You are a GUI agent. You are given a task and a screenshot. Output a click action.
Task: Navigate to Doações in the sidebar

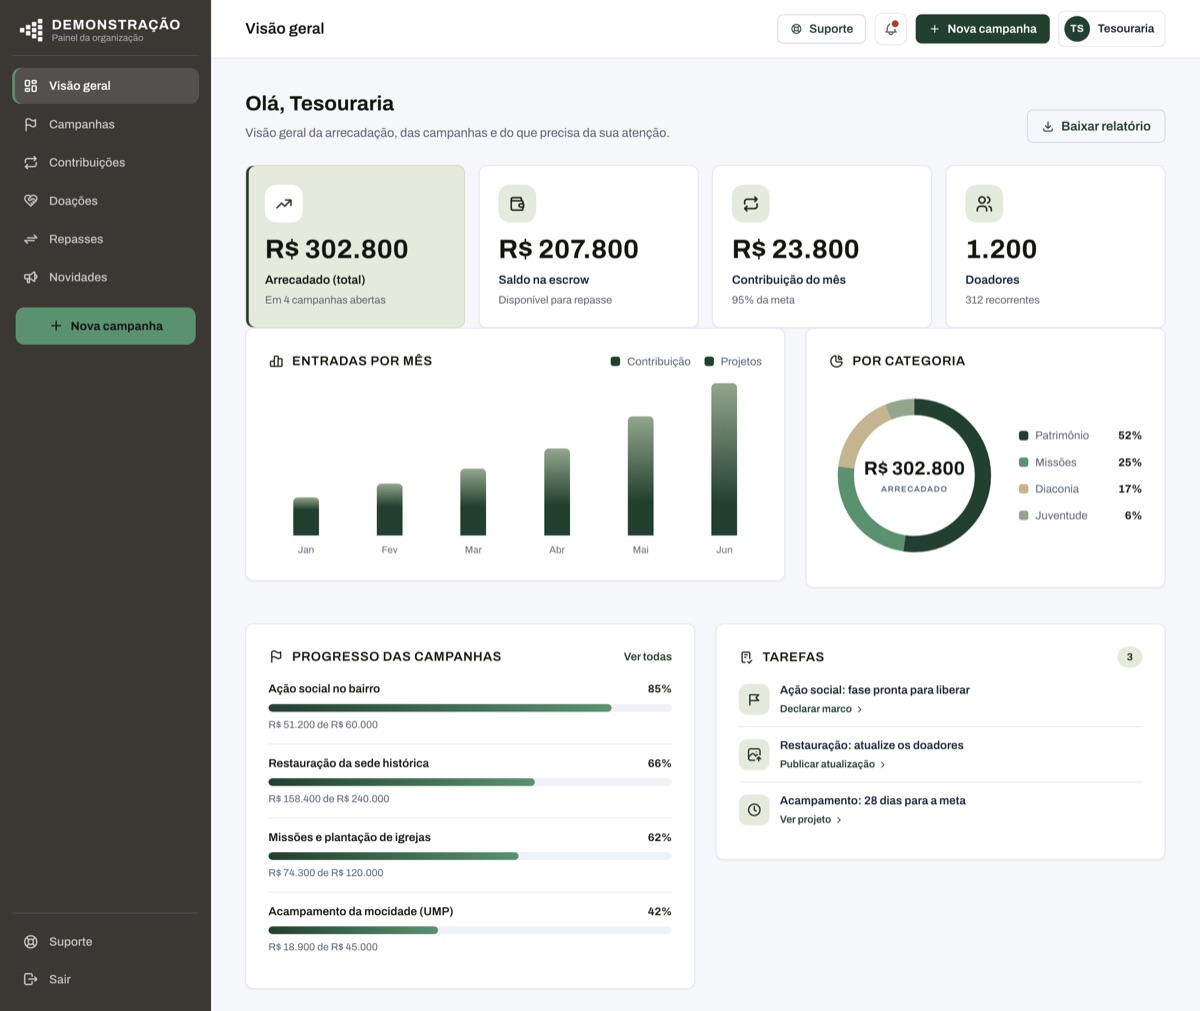tap(106, 201)
